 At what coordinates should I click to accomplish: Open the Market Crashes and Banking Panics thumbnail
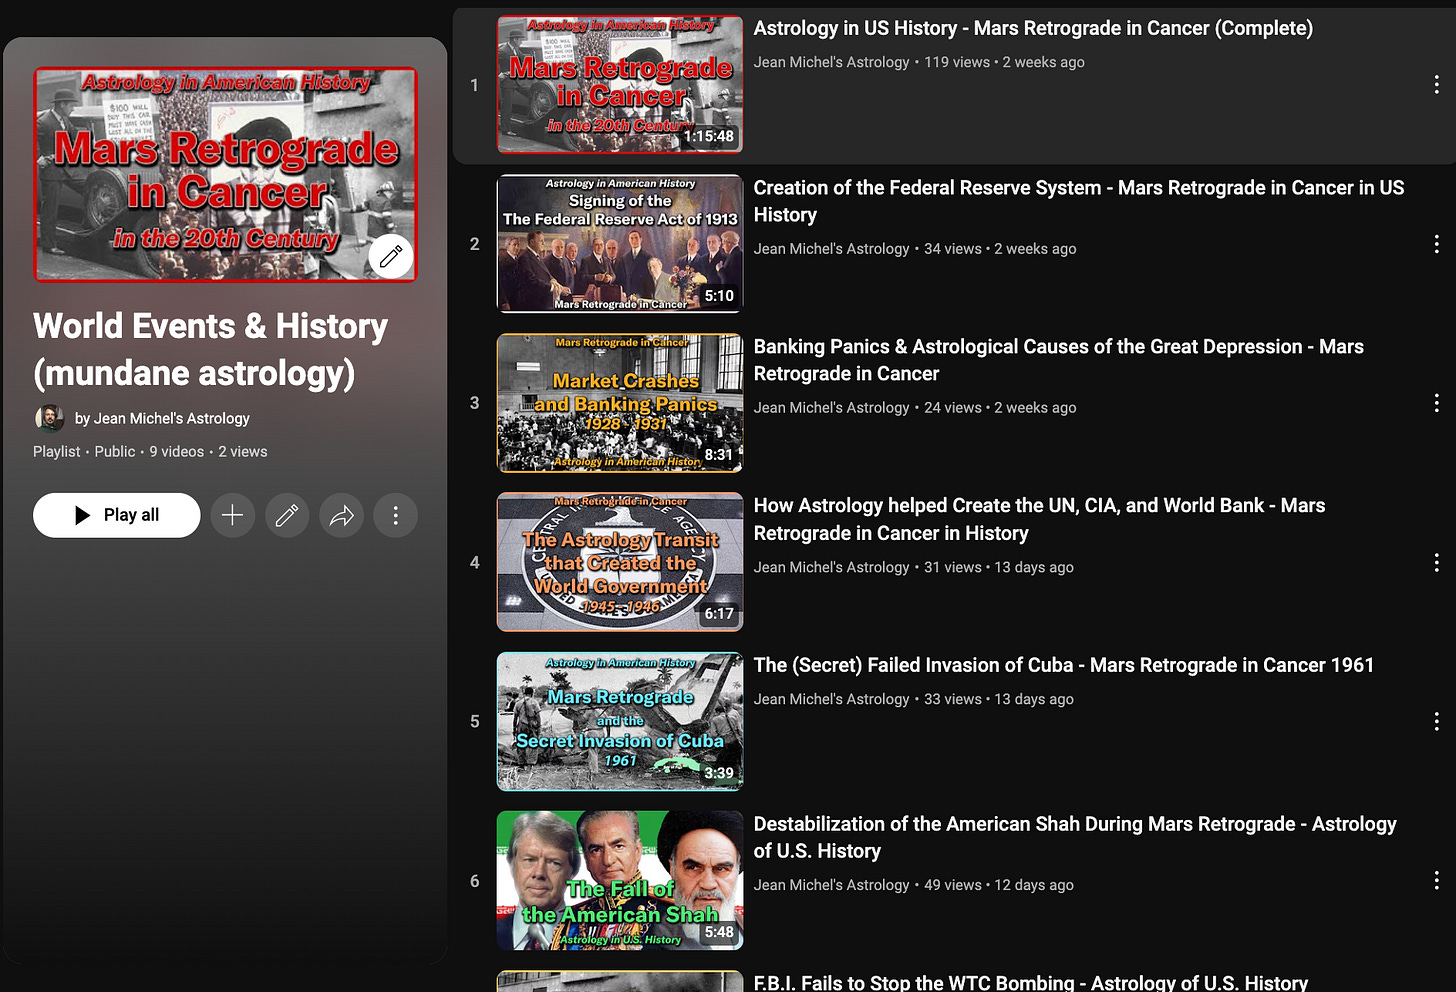click(x=620, y=403)
